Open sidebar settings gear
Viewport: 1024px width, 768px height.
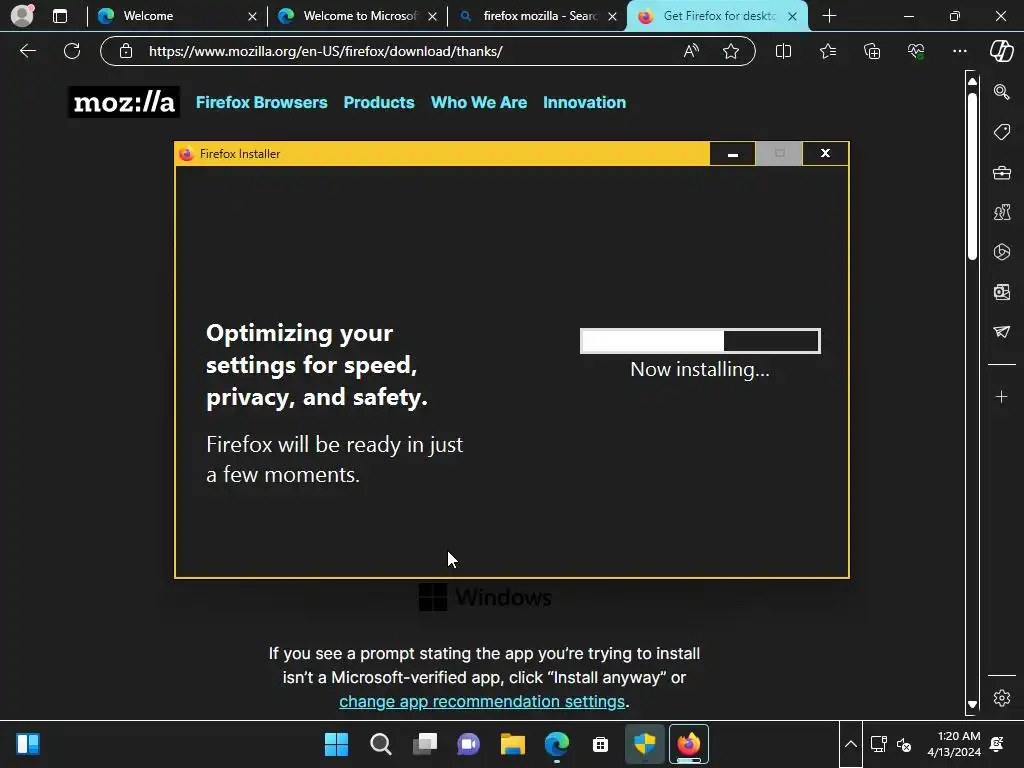click(x=1001, y=698)
